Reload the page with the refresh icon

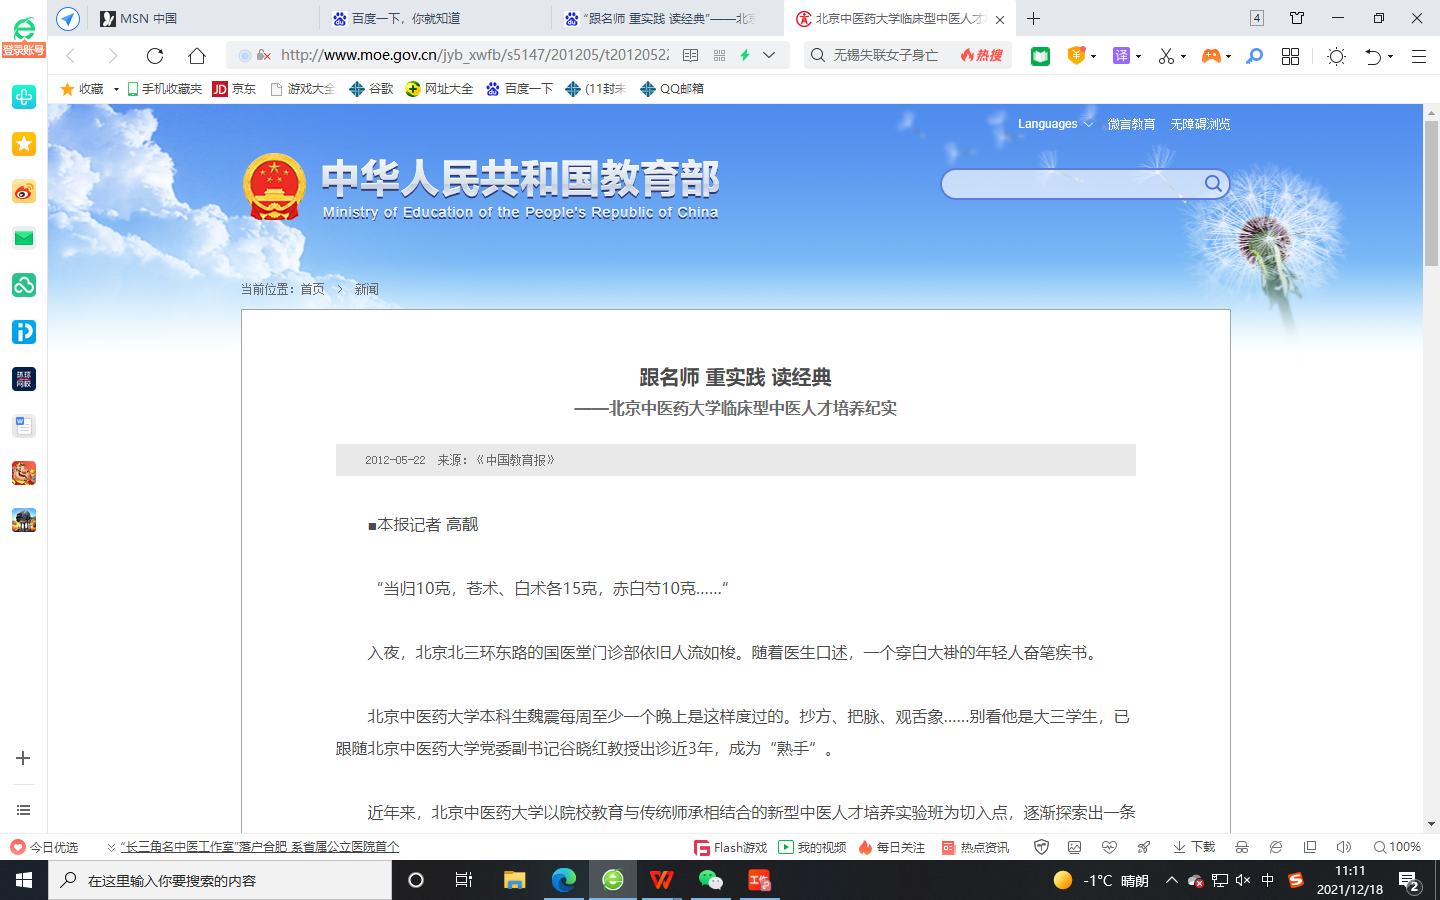[155, 56]
